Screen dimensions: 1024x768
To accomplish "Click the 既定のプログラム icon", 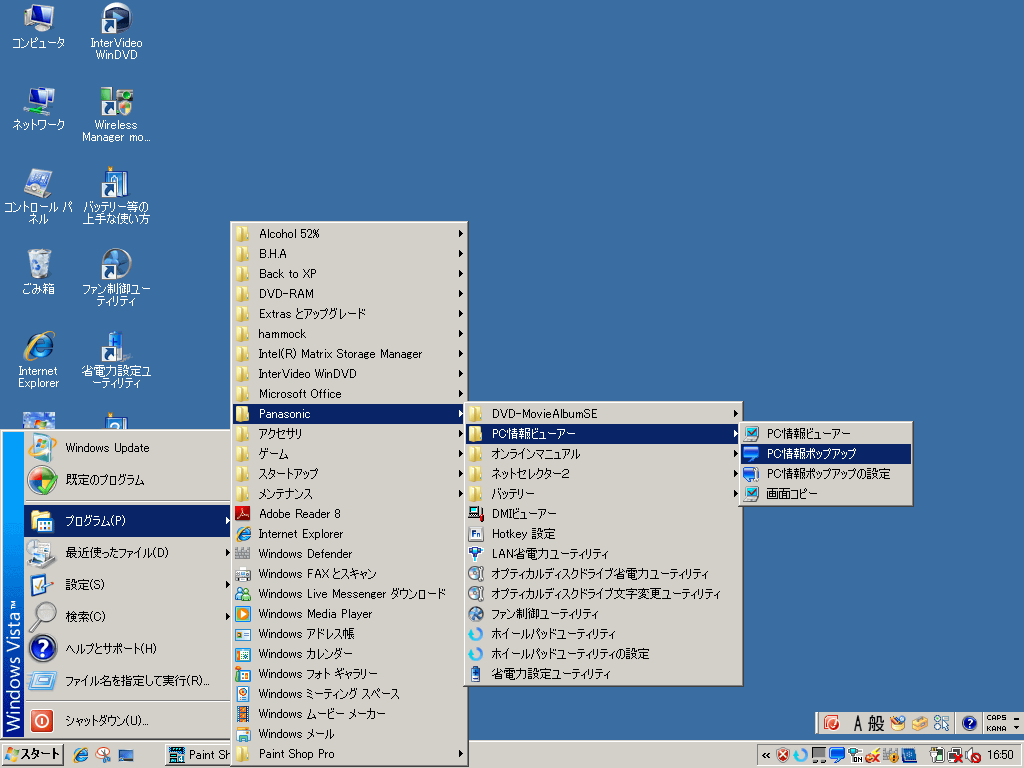I will (41, 480).
